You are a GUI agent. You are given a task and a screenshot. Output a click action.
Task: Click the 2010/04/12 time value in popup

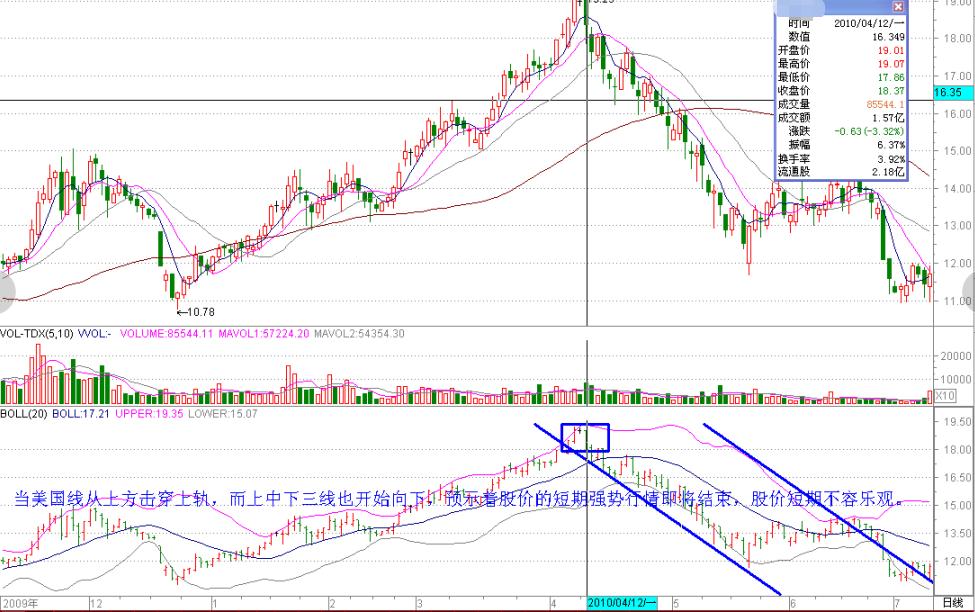click(869, 23)
